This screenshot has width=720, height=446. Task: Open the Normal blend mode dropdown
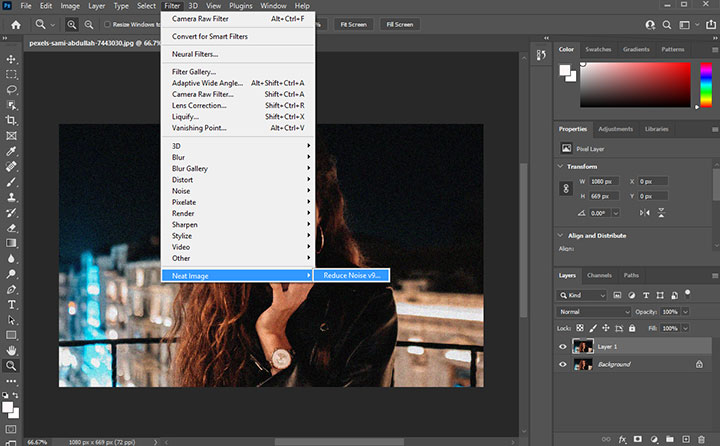[x=595, y=312]
